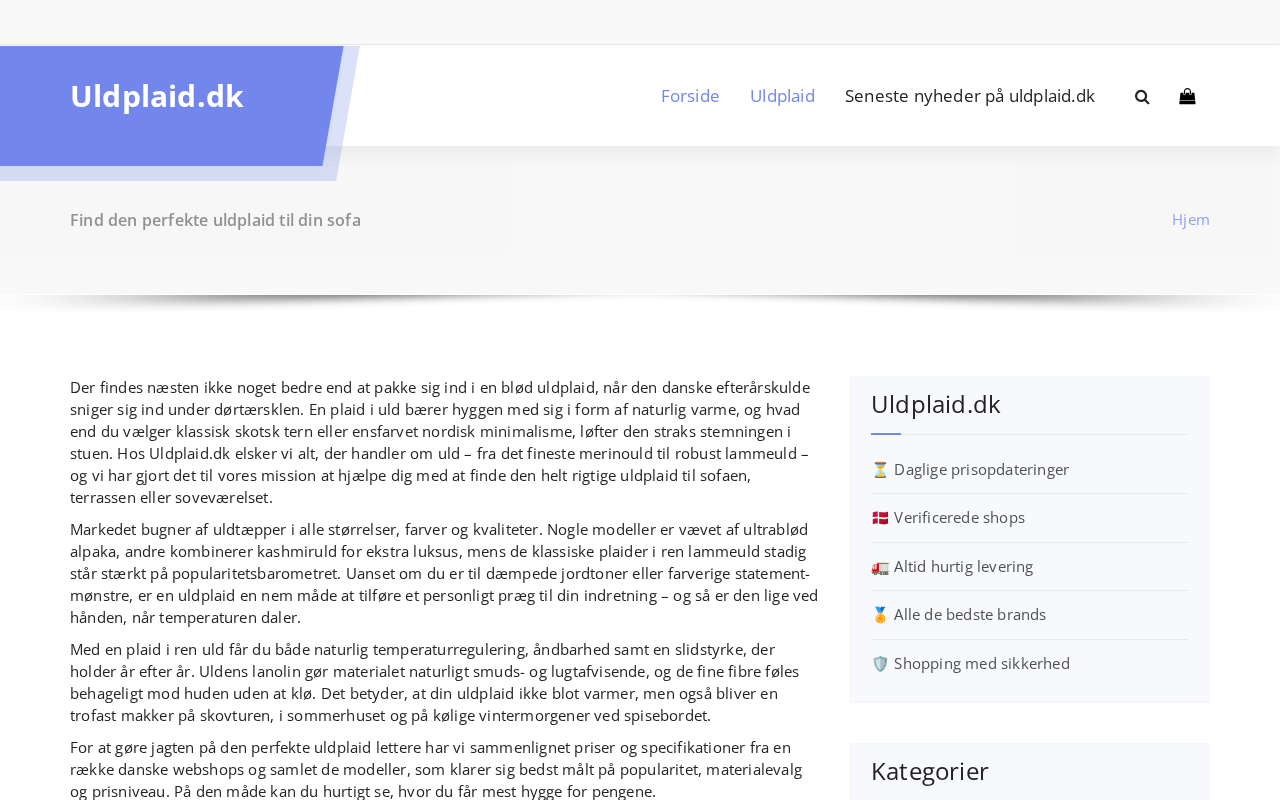Image resolution: width=1280 pixels, height=800 pixels.
Task: Open the search icon in header
Action: coord(1142,97)
